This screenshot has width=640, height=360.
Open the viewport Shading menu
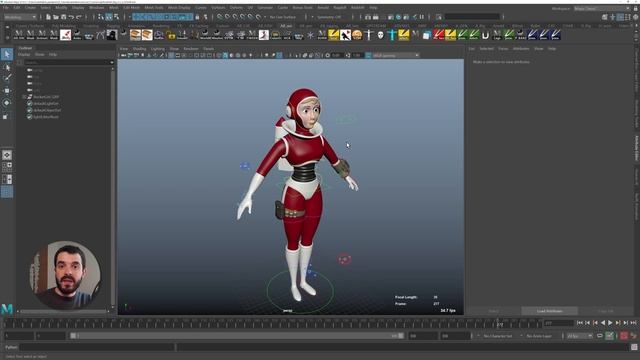(140, 49)
